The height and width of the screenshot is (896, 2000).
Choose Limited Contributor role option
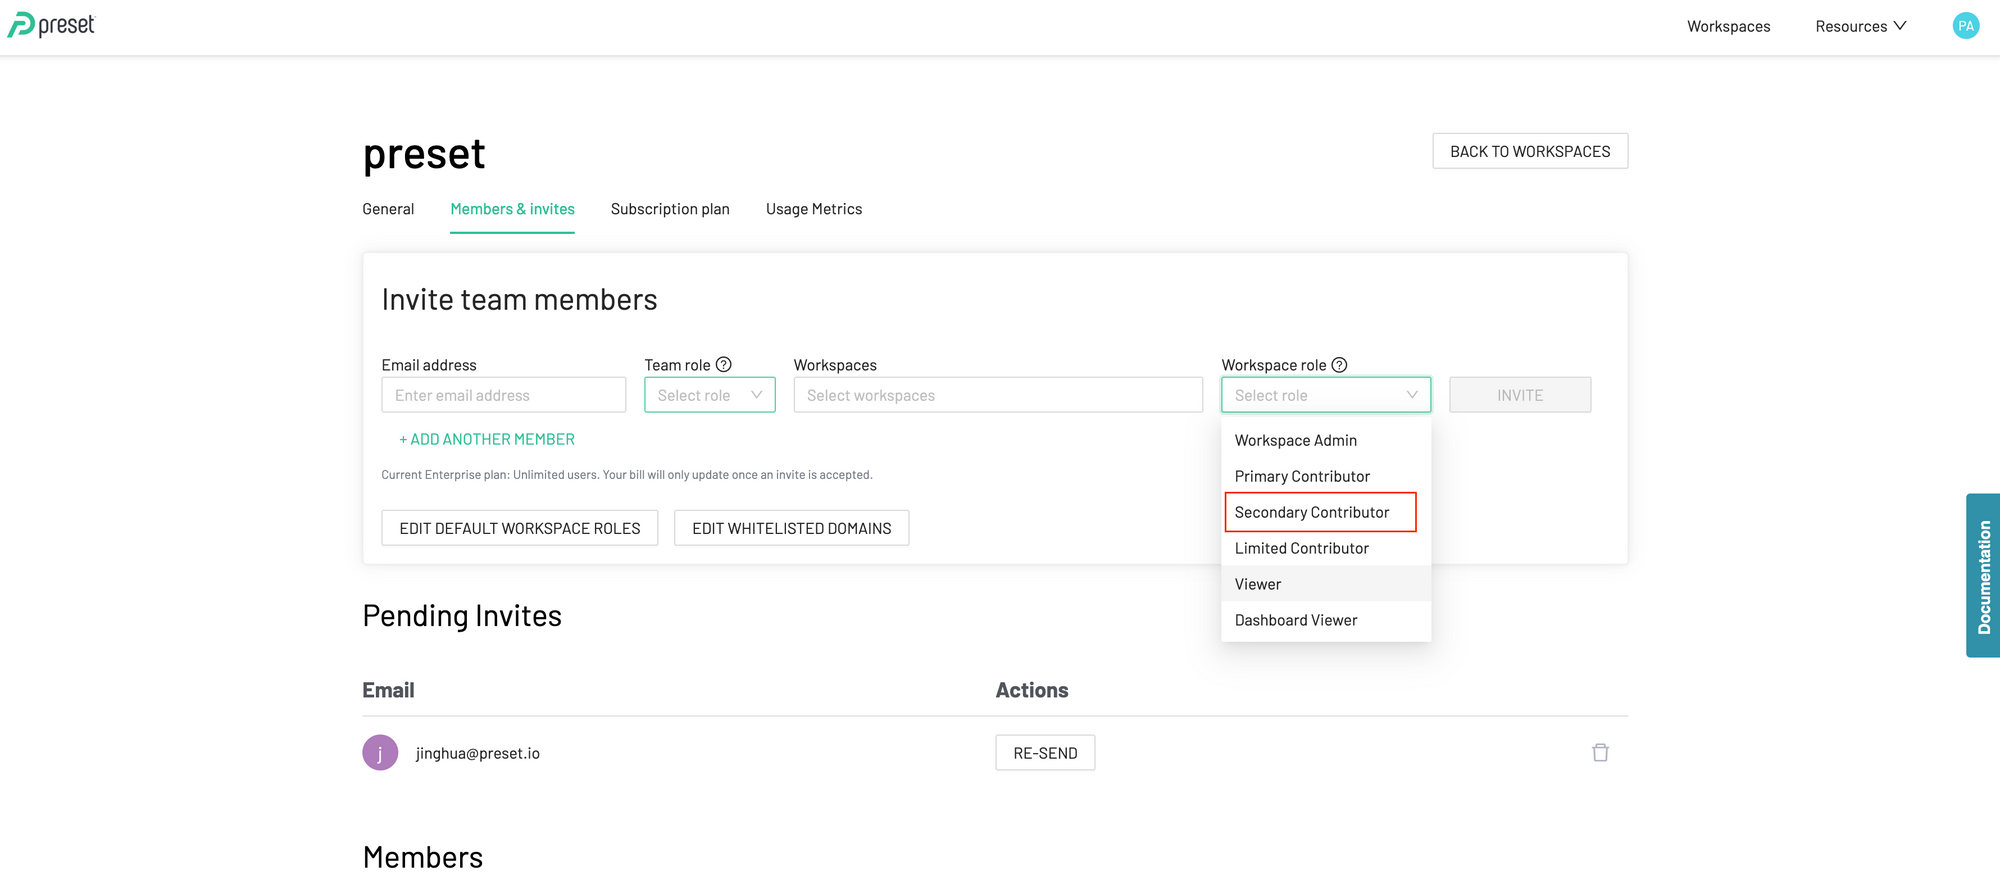click(x=1326, y=548)
